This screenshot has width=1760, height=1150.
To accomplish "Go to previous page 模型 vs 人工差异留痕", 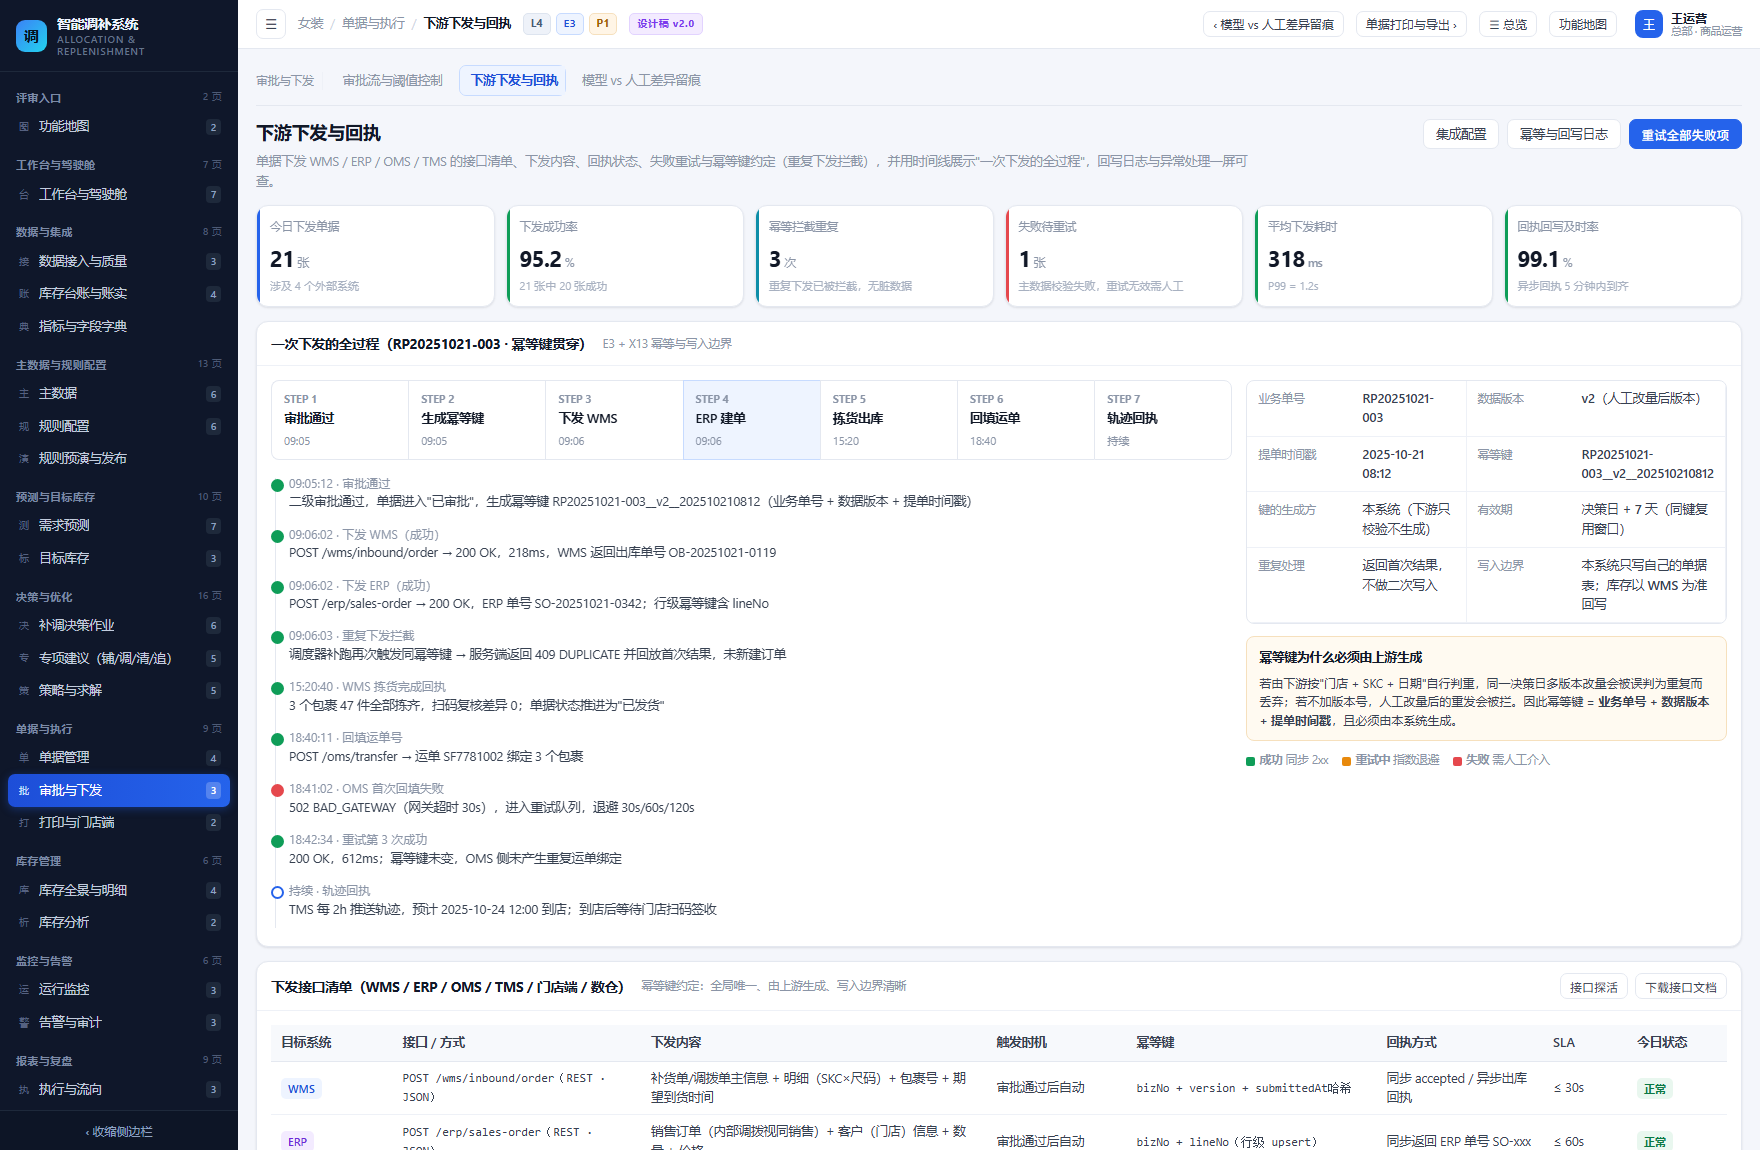I will (1273, 24).
